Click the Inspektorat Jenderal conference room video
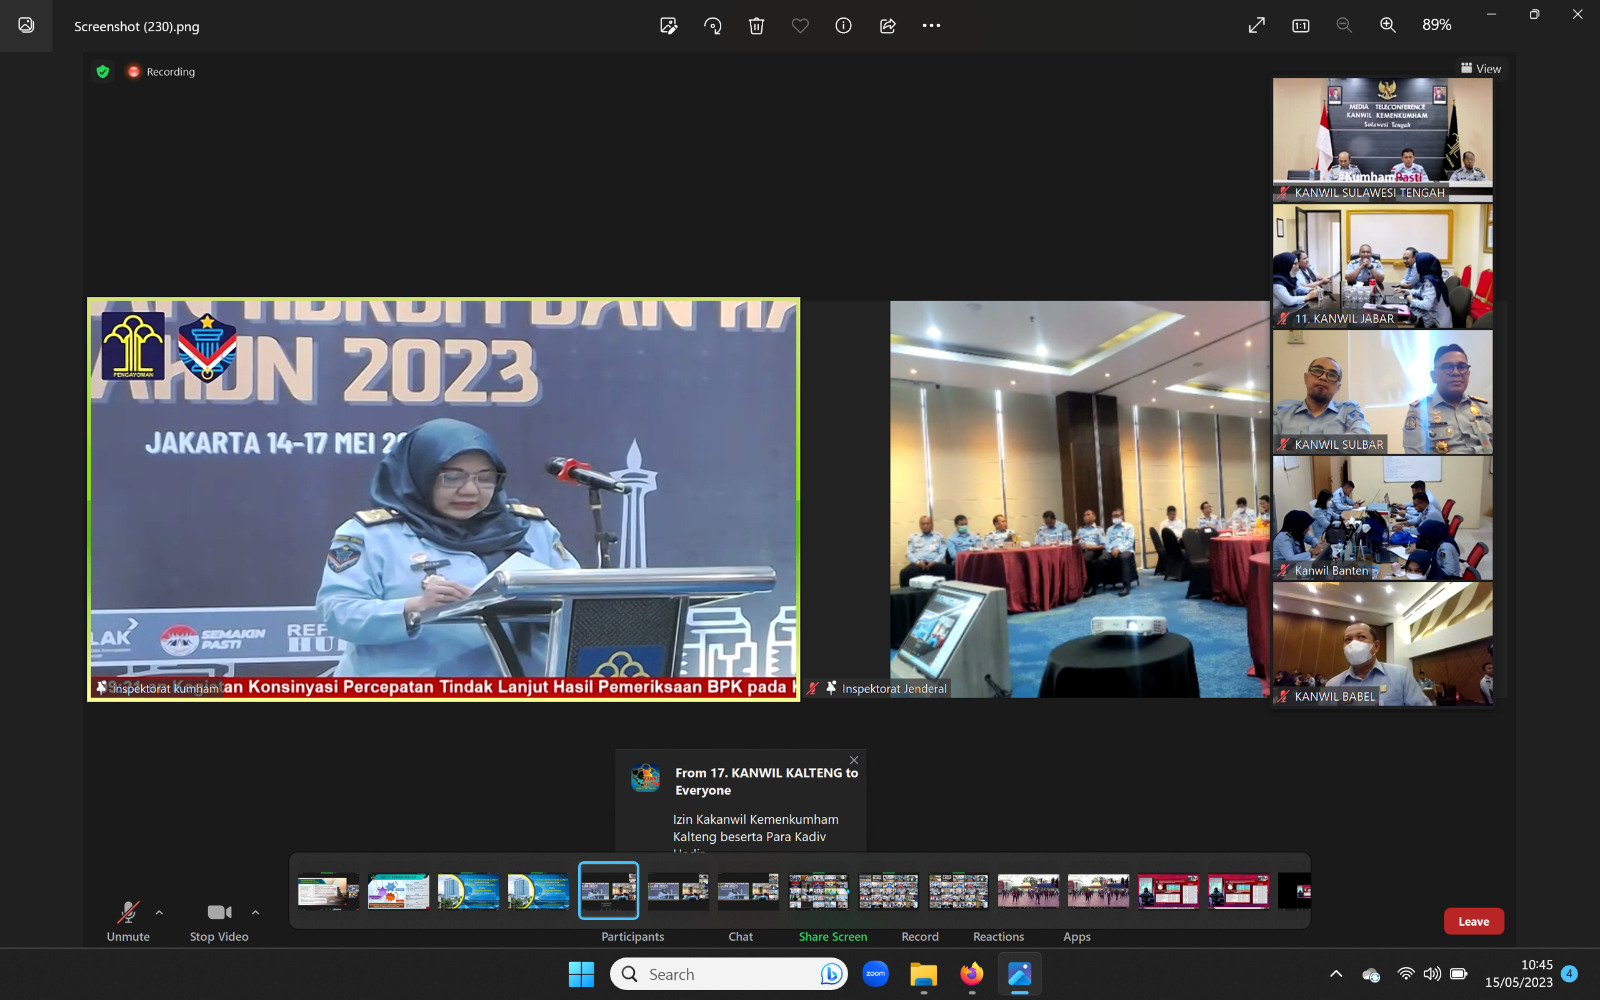Screen dimensions: 1600x1000 pyautogui.click(x=1080, y=499)
